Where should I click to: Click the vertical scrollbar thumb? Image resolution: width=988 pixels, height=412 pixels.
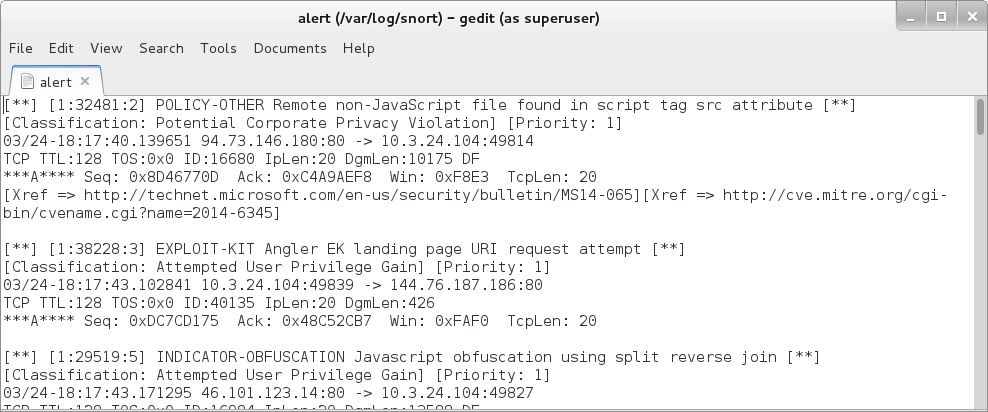tap(980, 118)
